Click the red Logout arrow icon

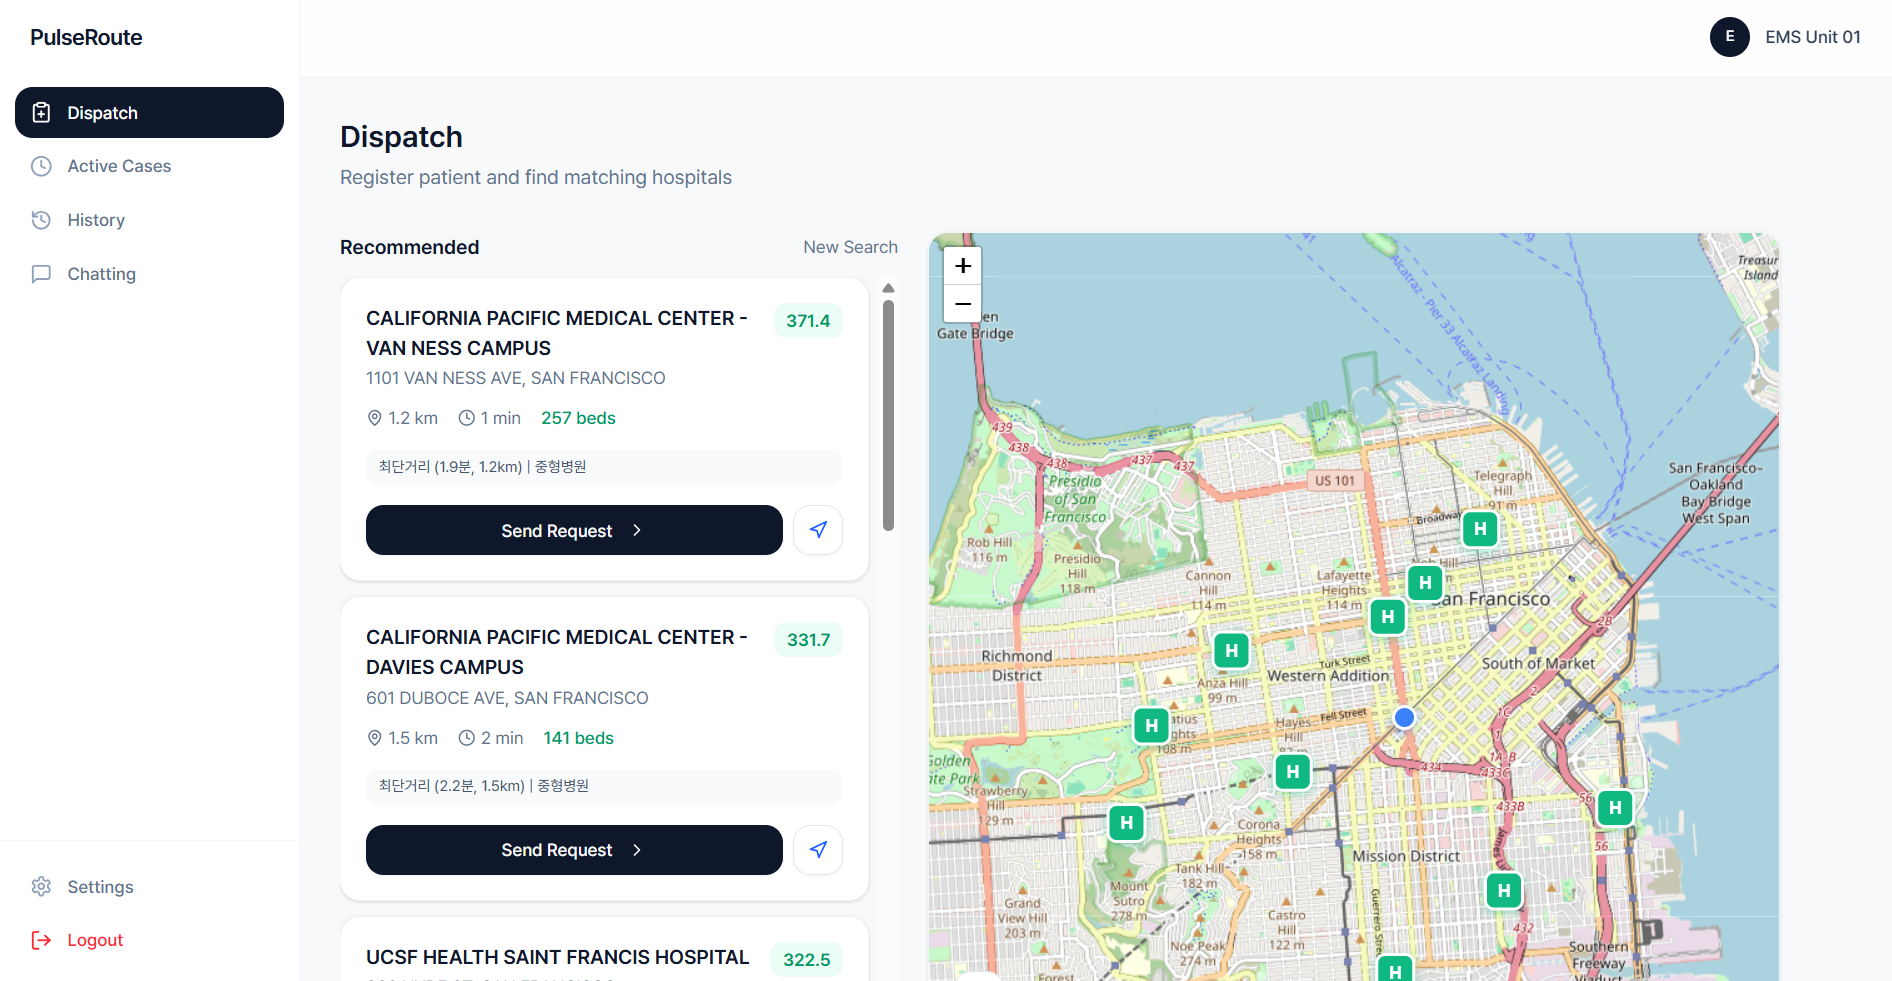pyautogui.click(x=41, y=940)
